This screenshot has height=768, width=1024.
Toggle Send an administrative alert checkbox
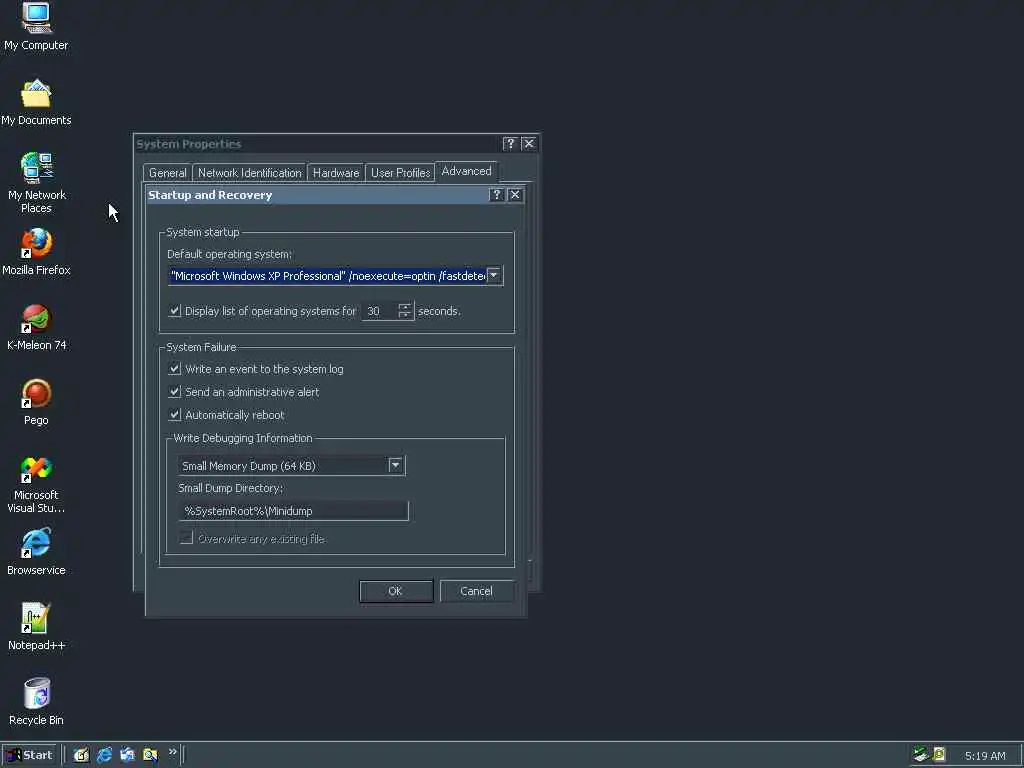(x=175, y=392)
